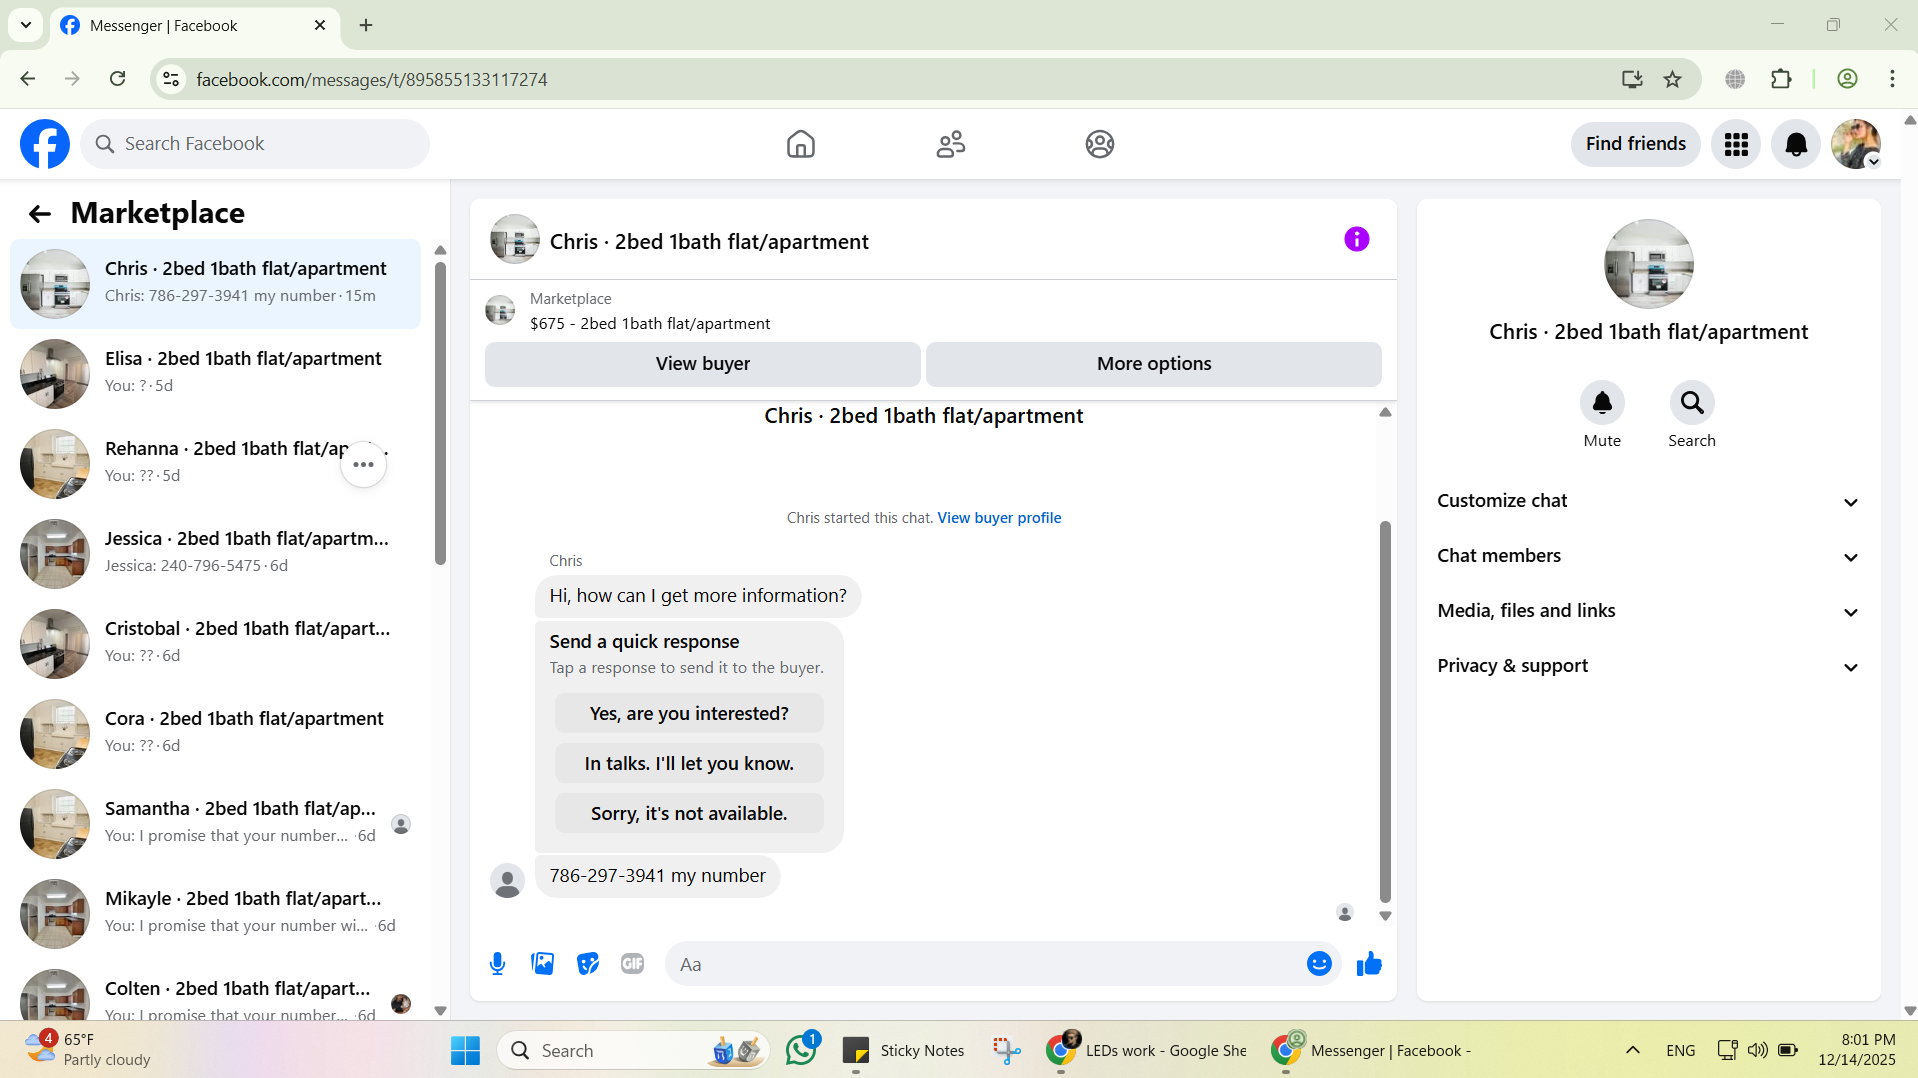Reload the page in browser
Viewport: 1918px width, 1078px height.
click(x=118, y=79)
